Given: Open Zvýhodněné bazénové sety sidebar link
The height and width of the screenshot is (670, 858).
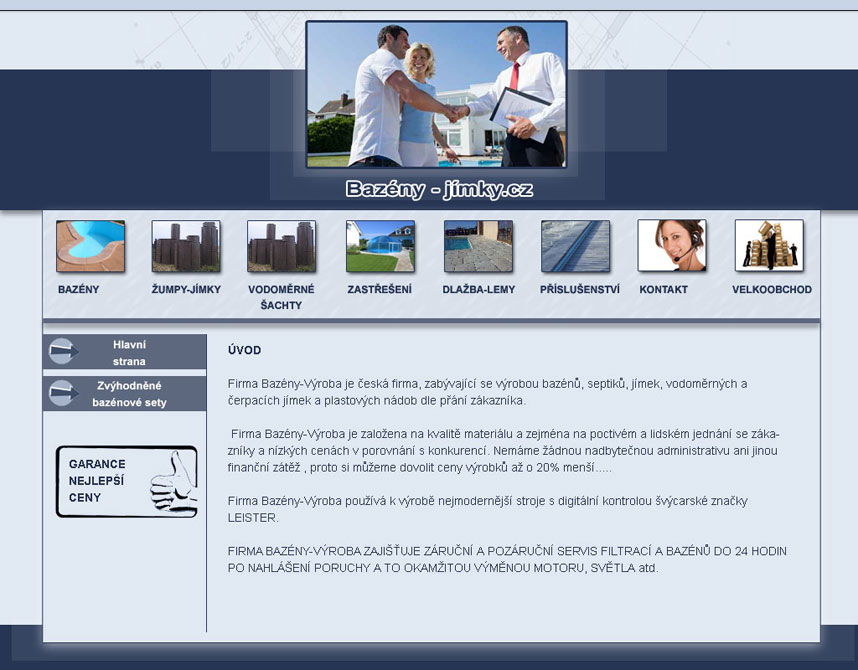Looking at the screenshot, I should [125, 394].
